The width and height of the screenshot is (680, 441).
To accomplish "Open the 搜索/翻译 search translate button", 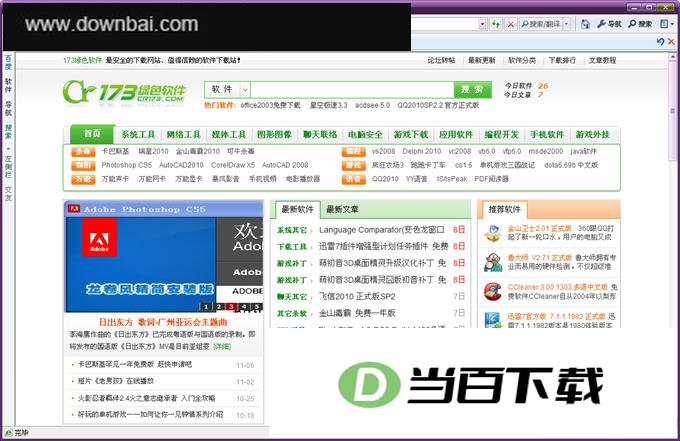I will [541, 24].
